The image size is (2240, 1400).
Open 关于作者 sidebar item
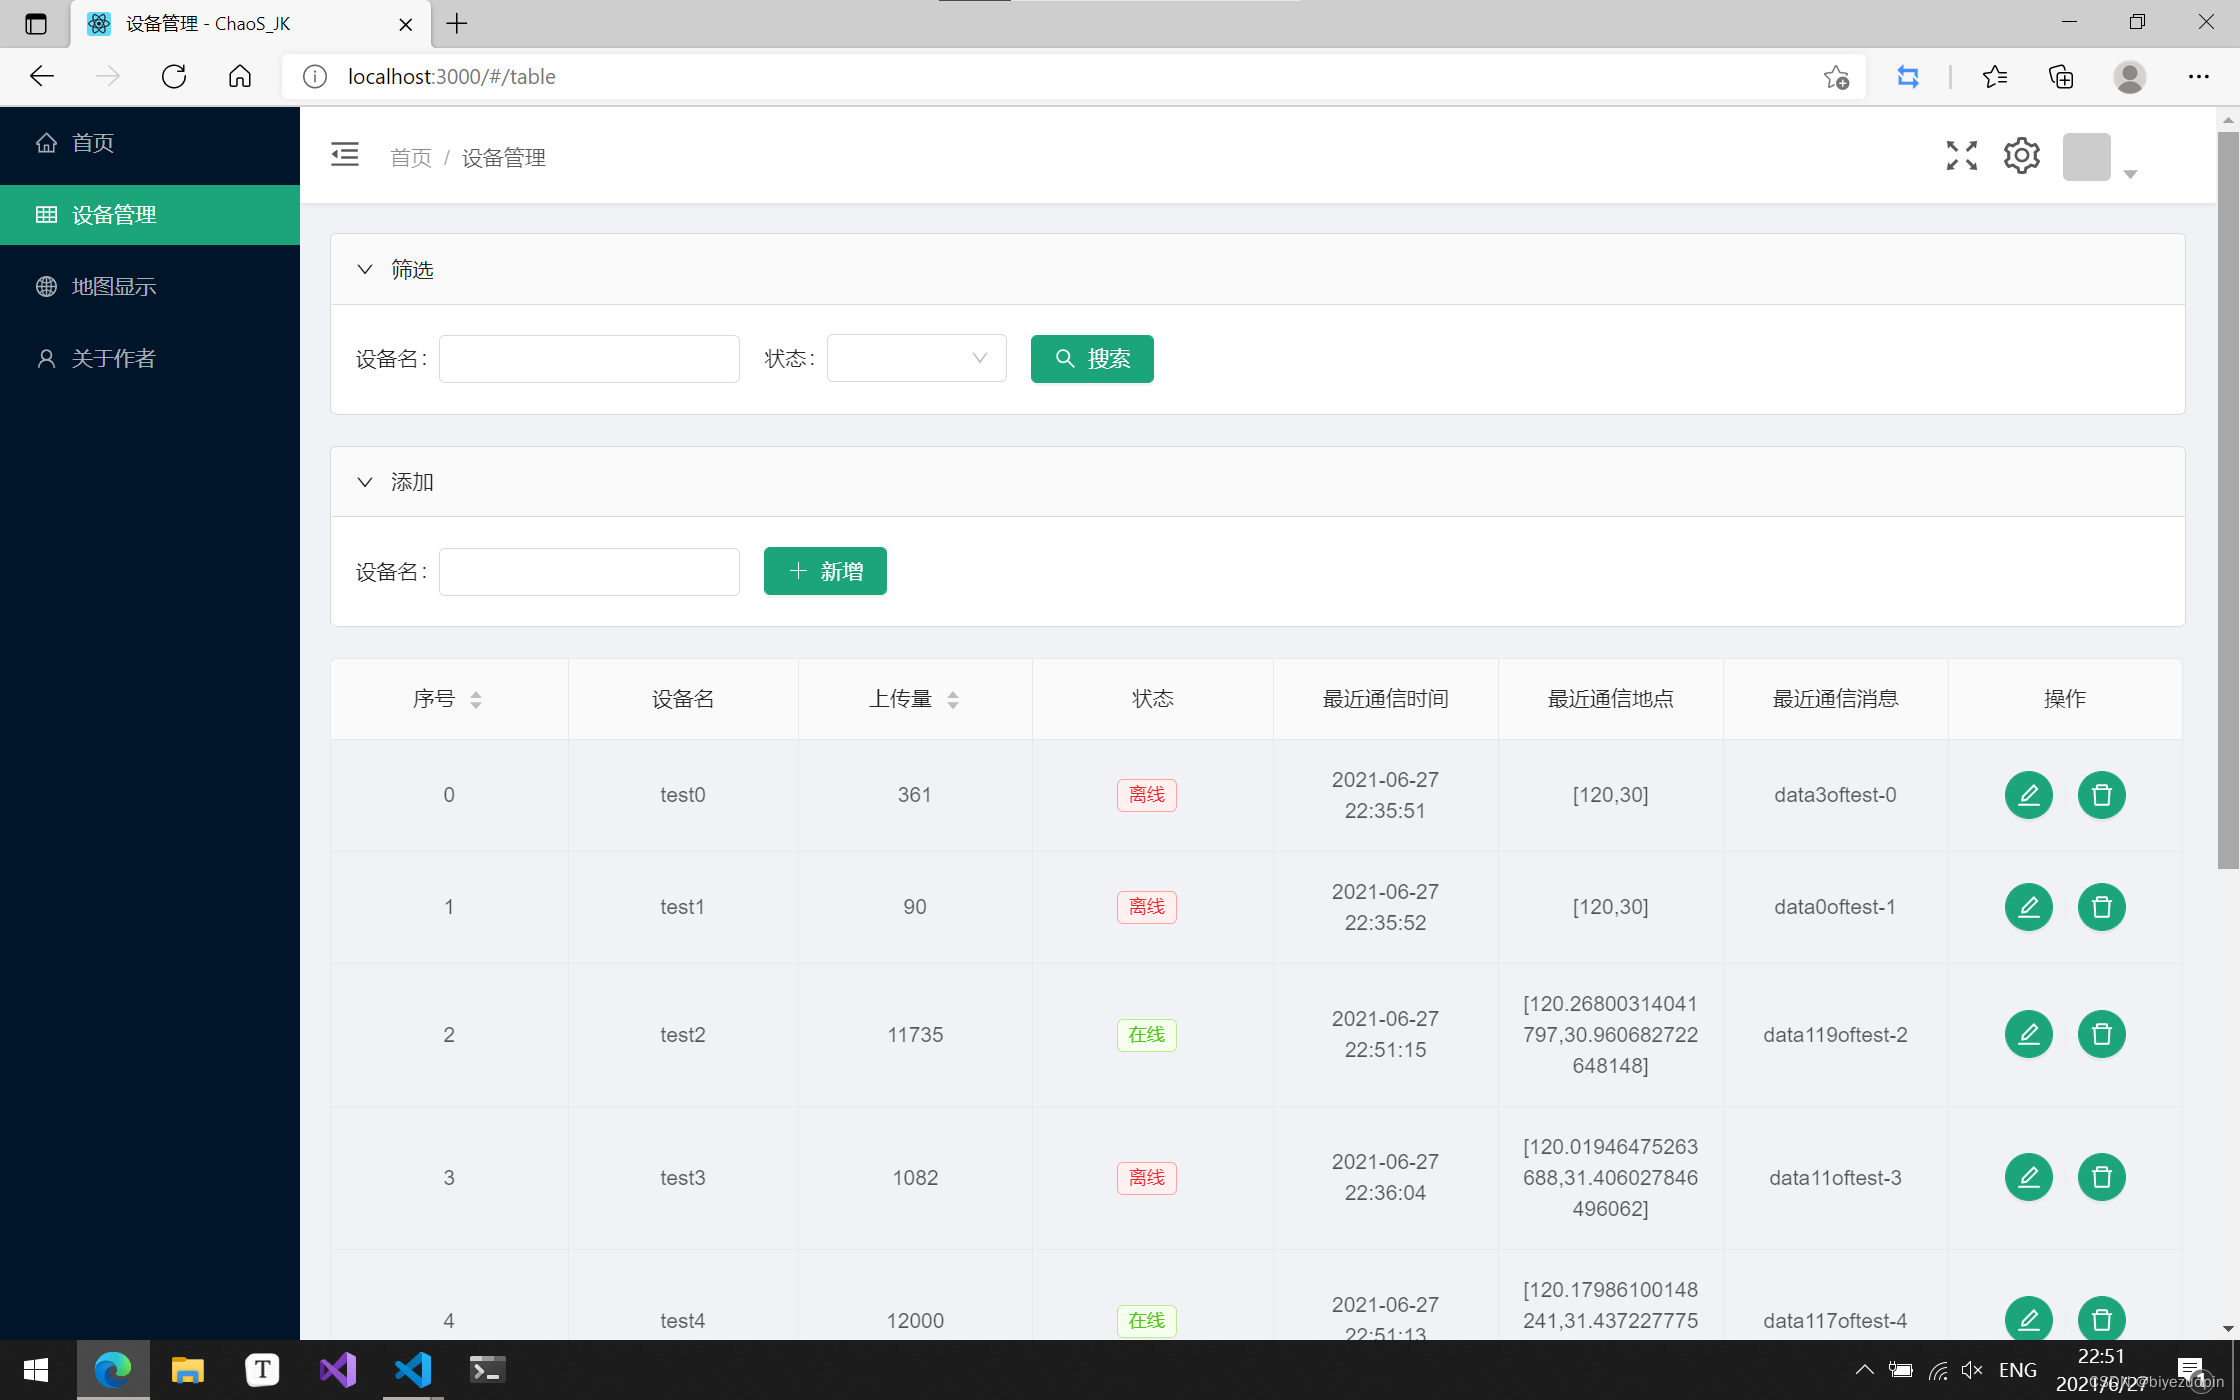114,359
